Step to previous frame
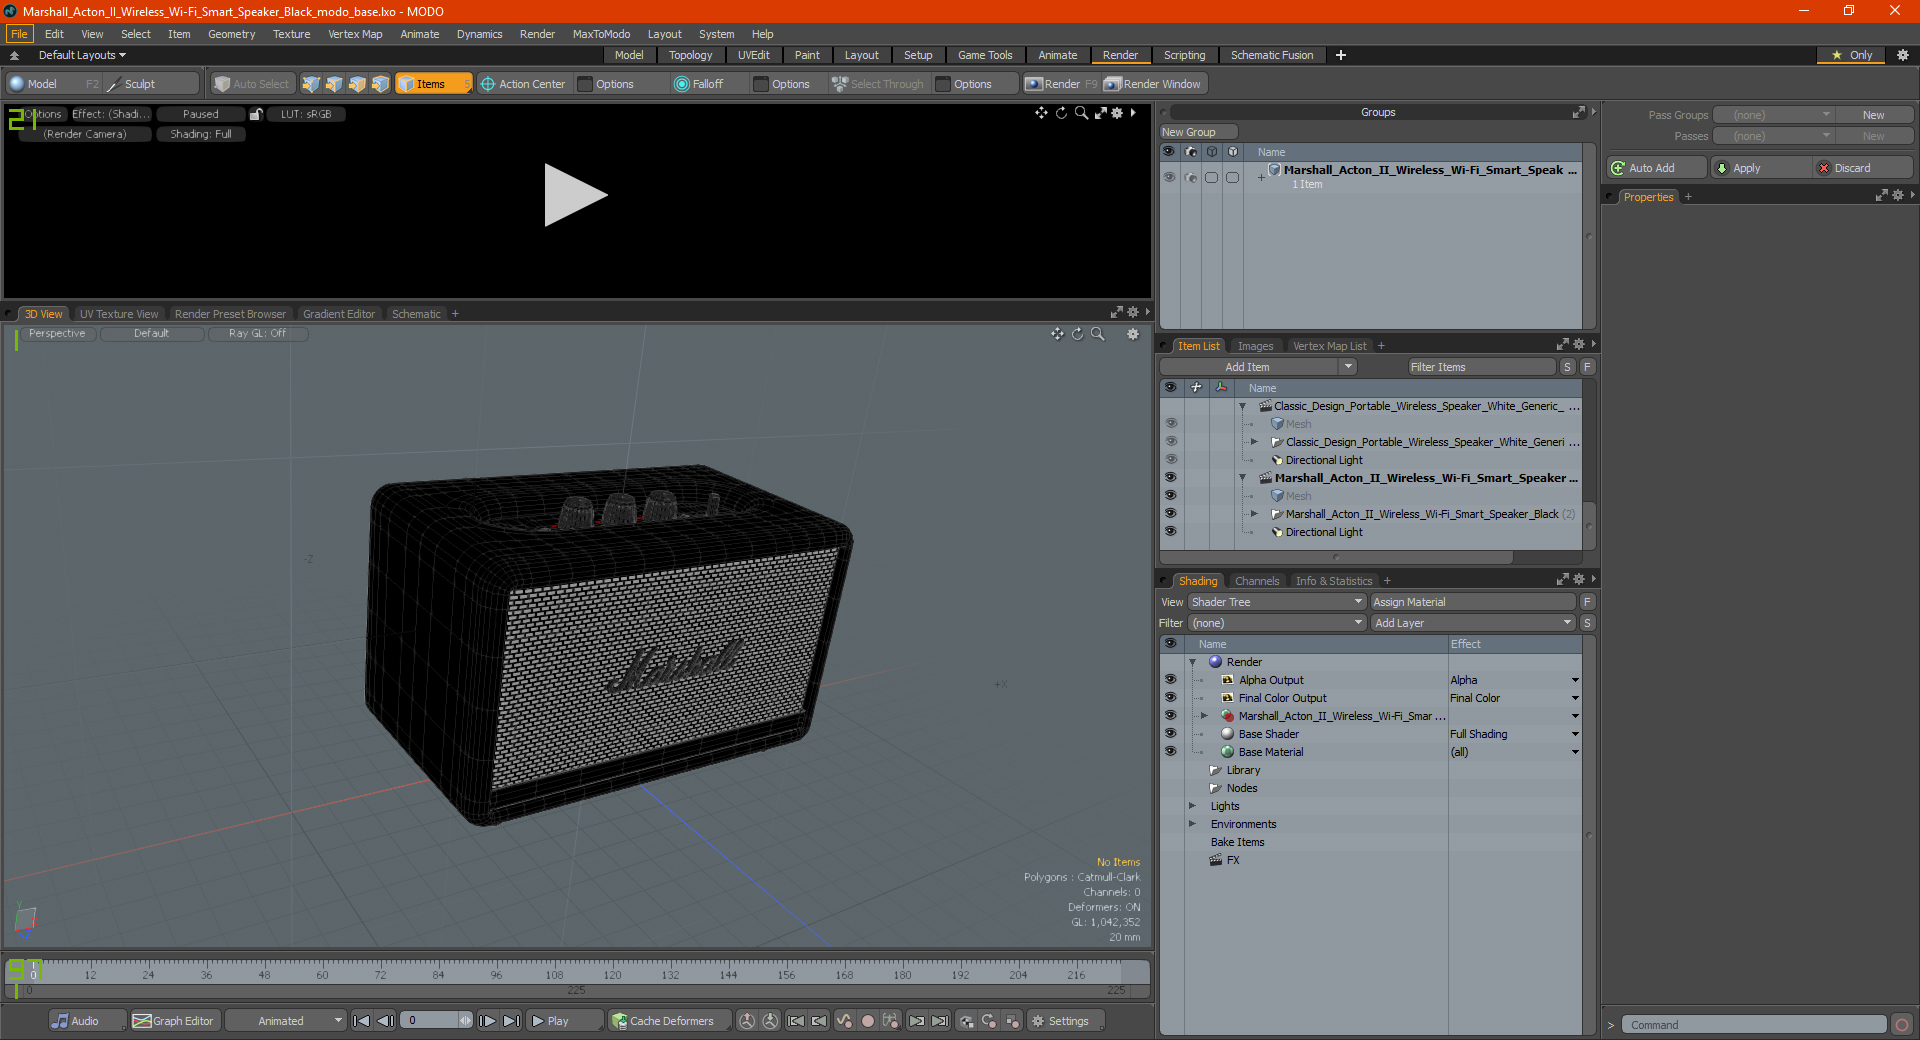The width and height of the screenshot is (1920, 1040). point(385,1021)
